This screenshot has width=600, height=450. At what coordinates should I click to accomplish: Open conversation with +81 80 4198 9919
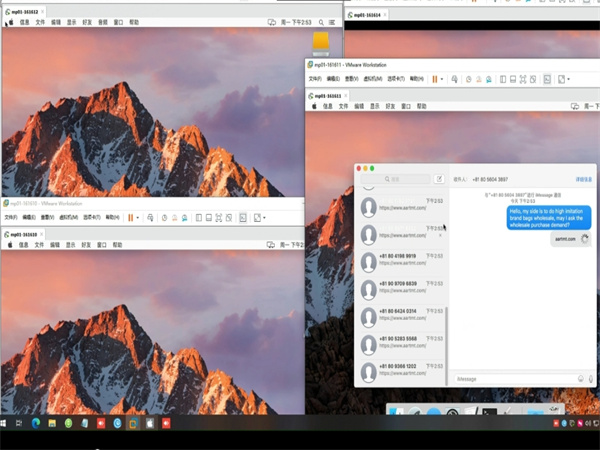point(398,259)
